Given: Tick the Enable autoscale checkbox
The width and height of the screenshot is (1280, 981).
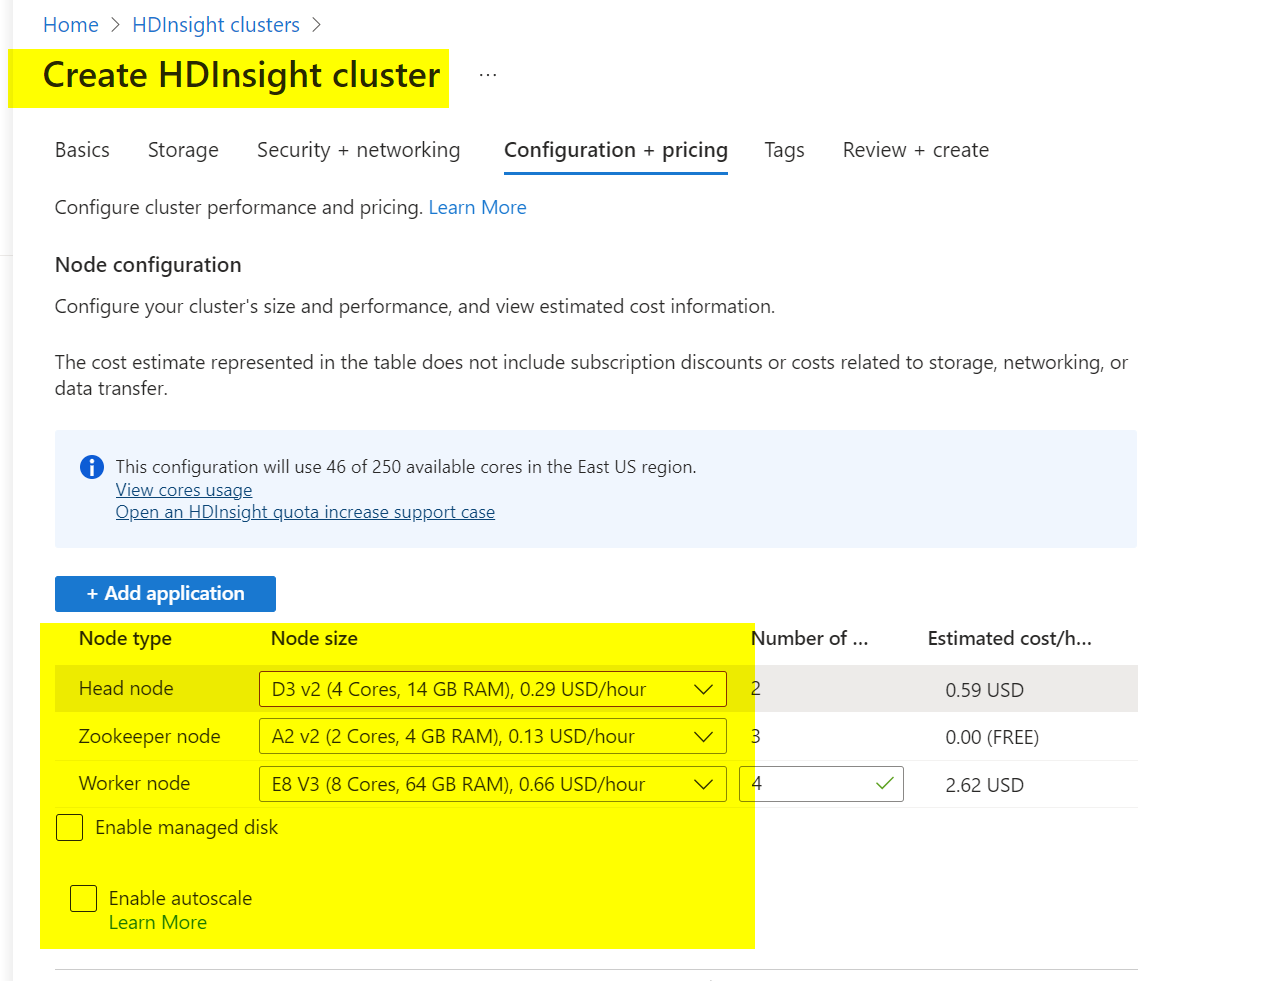Looking at the screenshot, I should [x=84, y=899].
